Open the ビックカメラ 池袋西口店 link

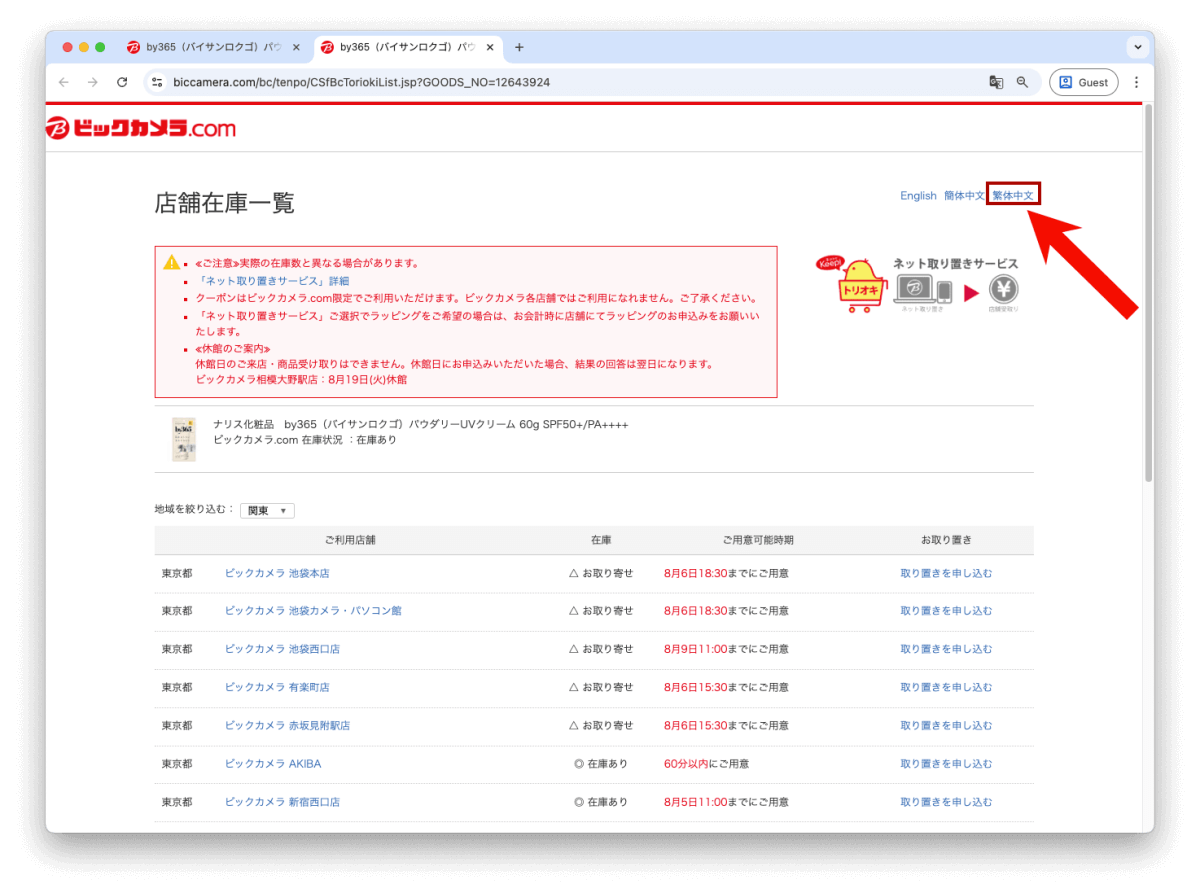282,649
